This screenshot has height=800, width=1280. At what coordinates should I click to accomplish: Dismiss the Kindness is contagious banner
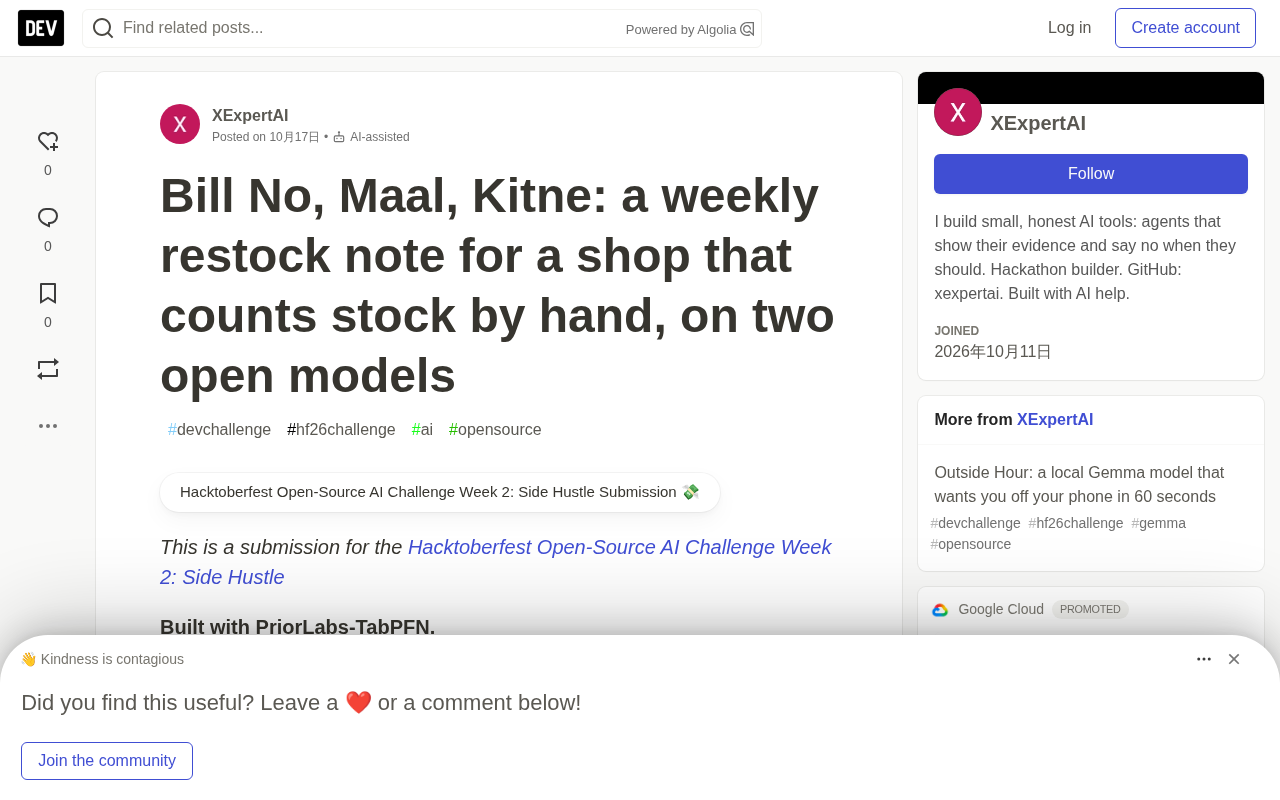[1234, 659]
